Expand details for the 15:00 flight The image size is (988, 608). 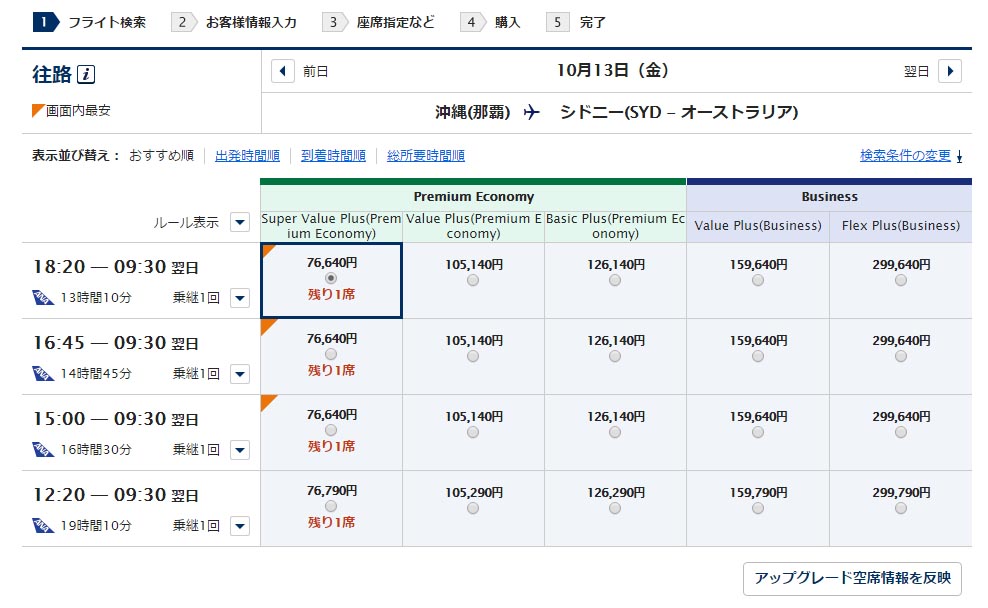(239, 450)
